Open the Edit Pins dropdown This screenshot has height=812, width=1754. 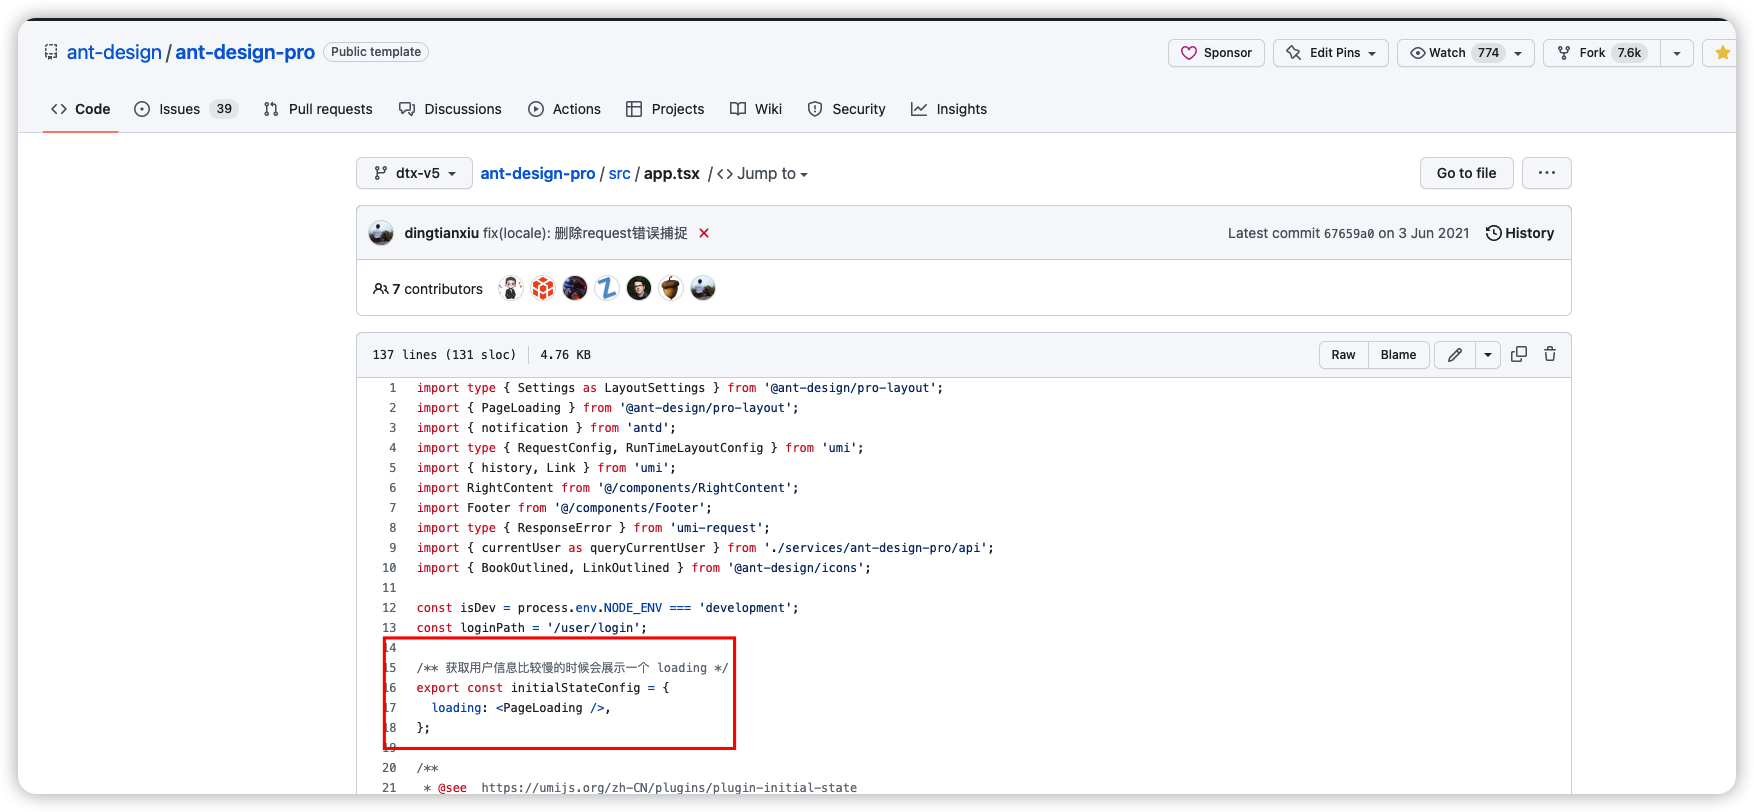(x=1331, y=53)
